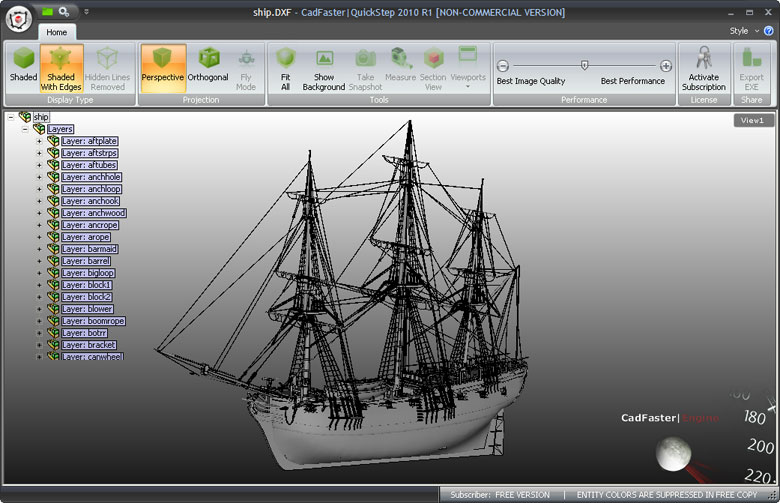Viewport: 780px width, 503px height.
Task: Click Activate Subscription keys icon
Action: (704, 58)
